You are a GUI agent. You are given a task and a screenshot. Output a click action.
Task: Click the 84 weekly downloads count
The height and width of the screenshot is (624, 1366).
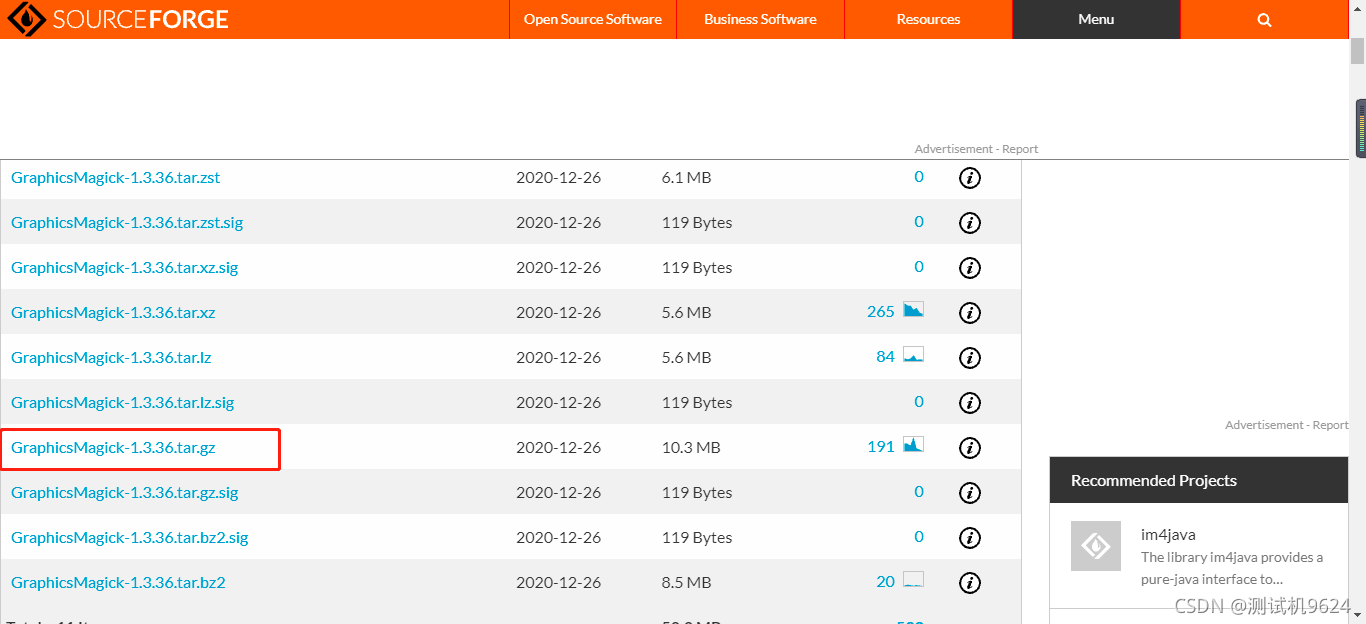(885, 357)
